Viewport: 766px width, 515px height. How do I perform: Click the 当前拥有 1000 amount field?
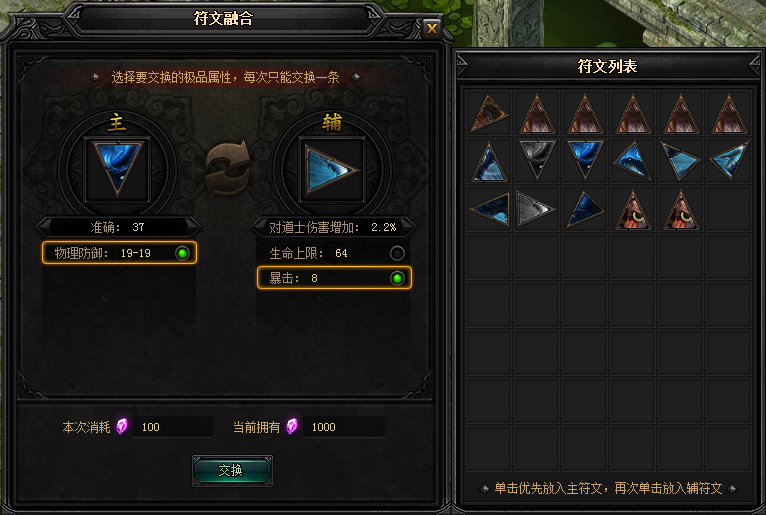(x=344, y=427)
